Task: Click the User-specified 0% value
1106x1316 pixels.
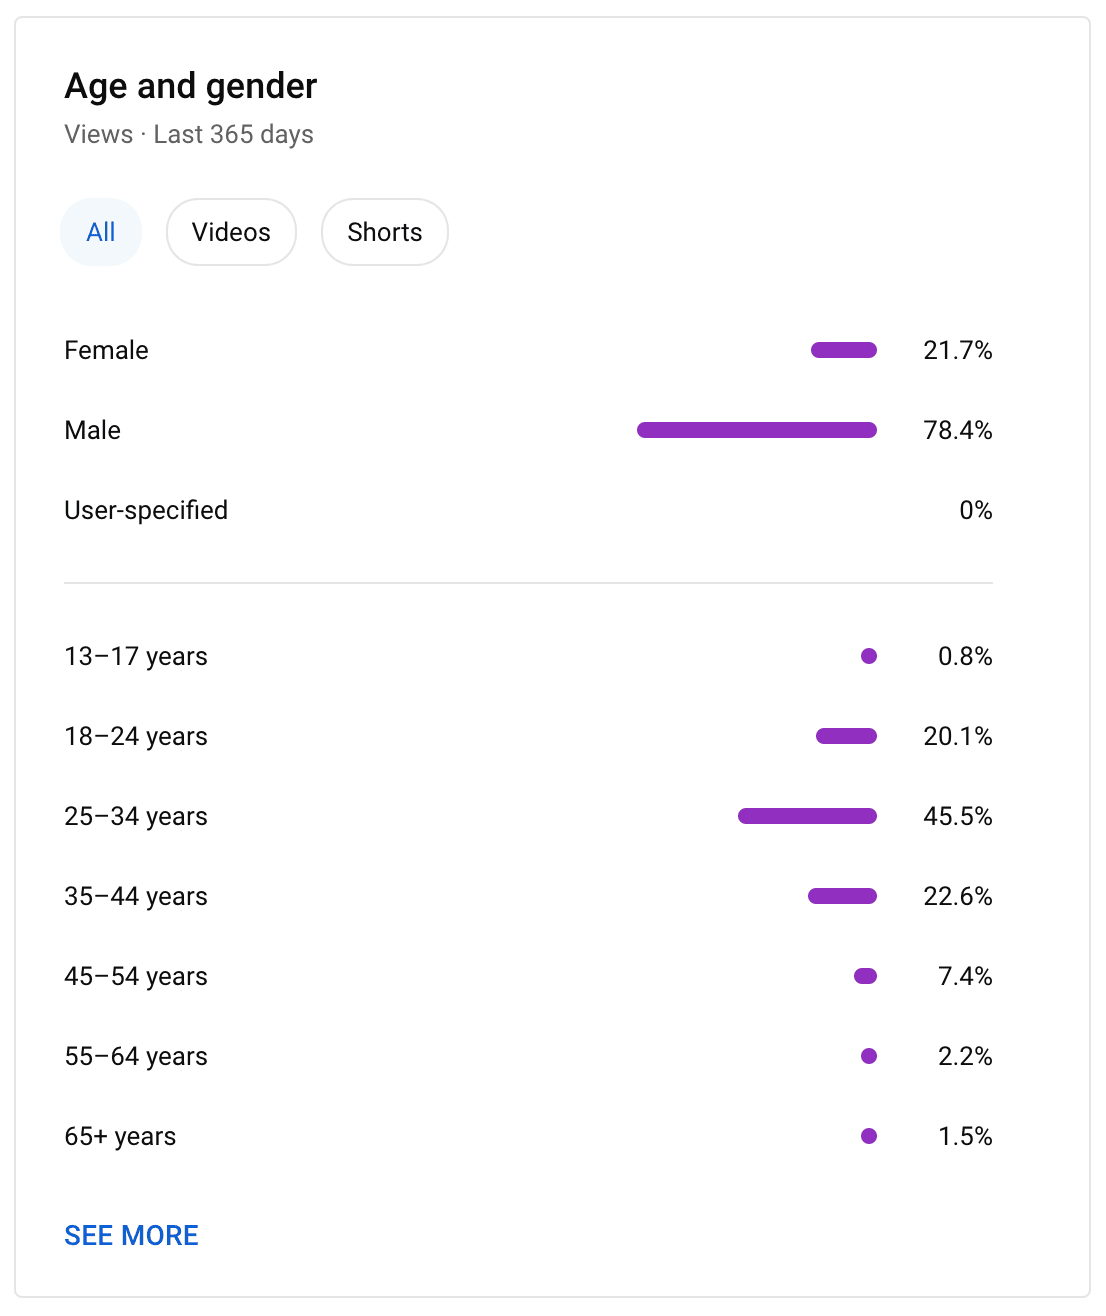Action: (x=975, y=510)
